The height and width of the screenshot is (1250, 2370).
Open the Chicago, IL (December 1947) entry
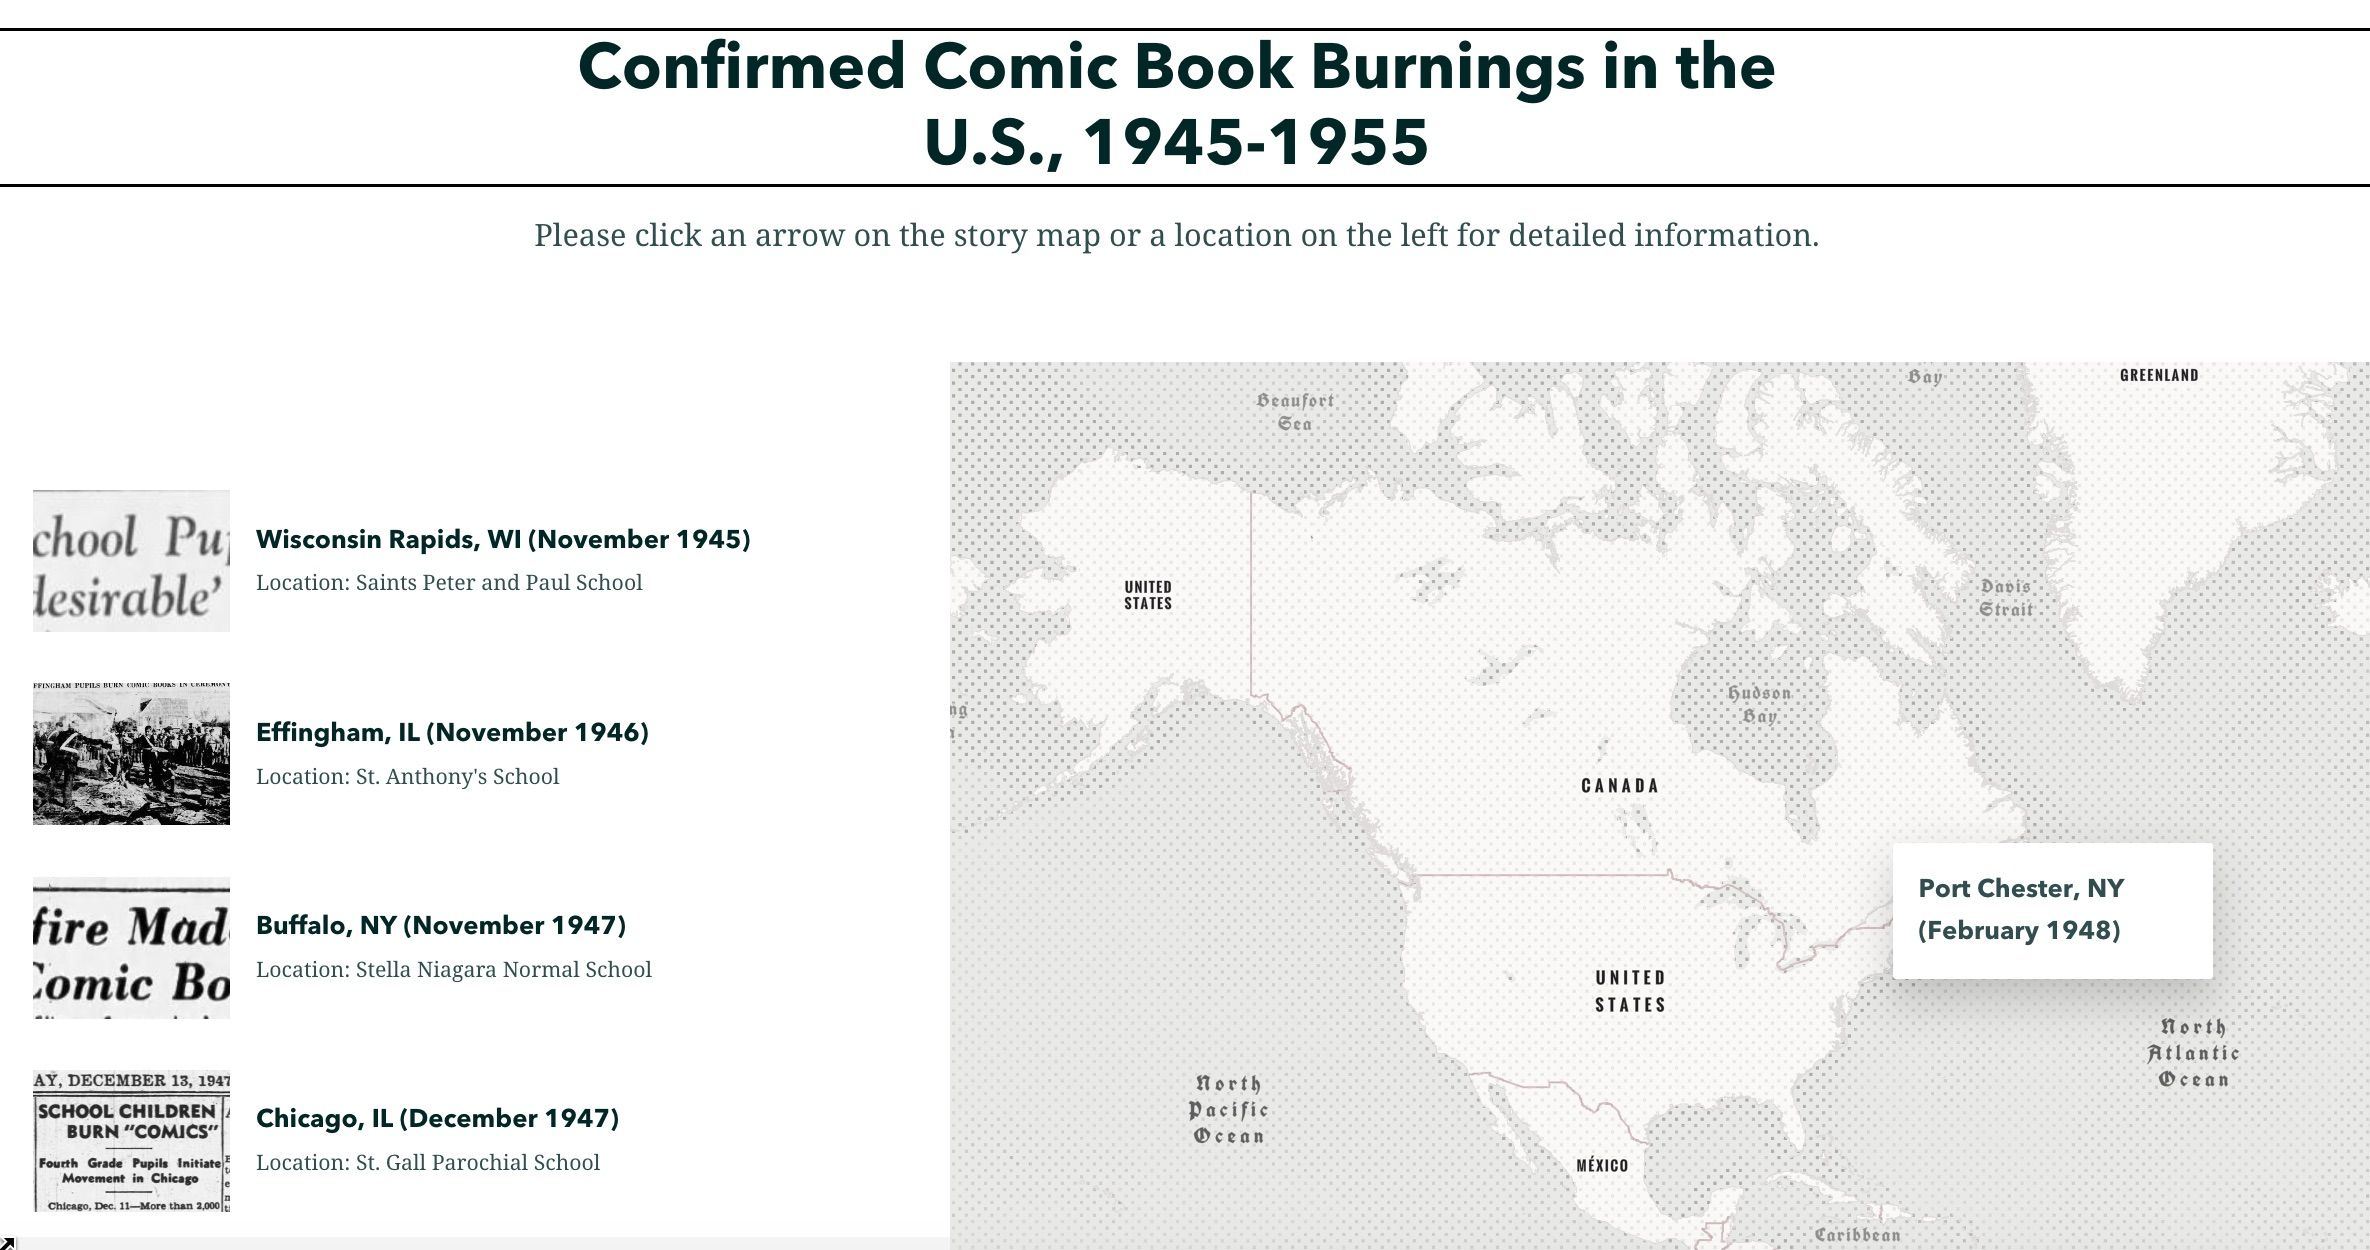click(438, 1118)
